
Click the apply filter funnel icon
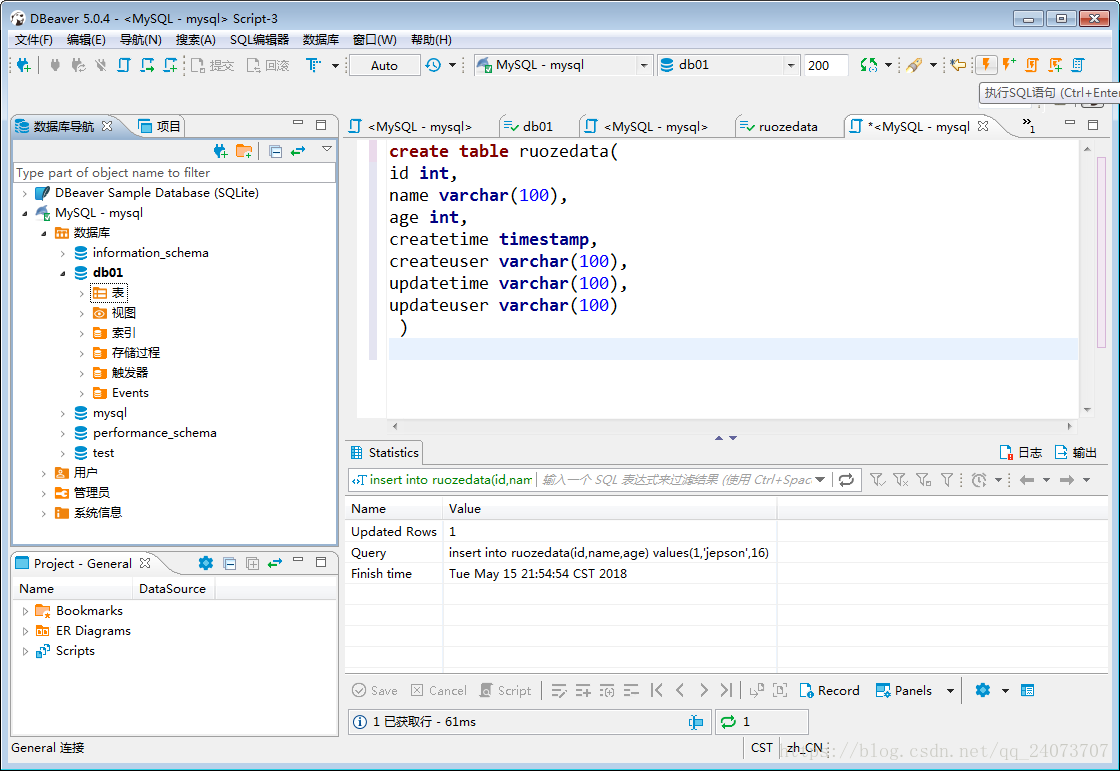click(x=876, y=479)
